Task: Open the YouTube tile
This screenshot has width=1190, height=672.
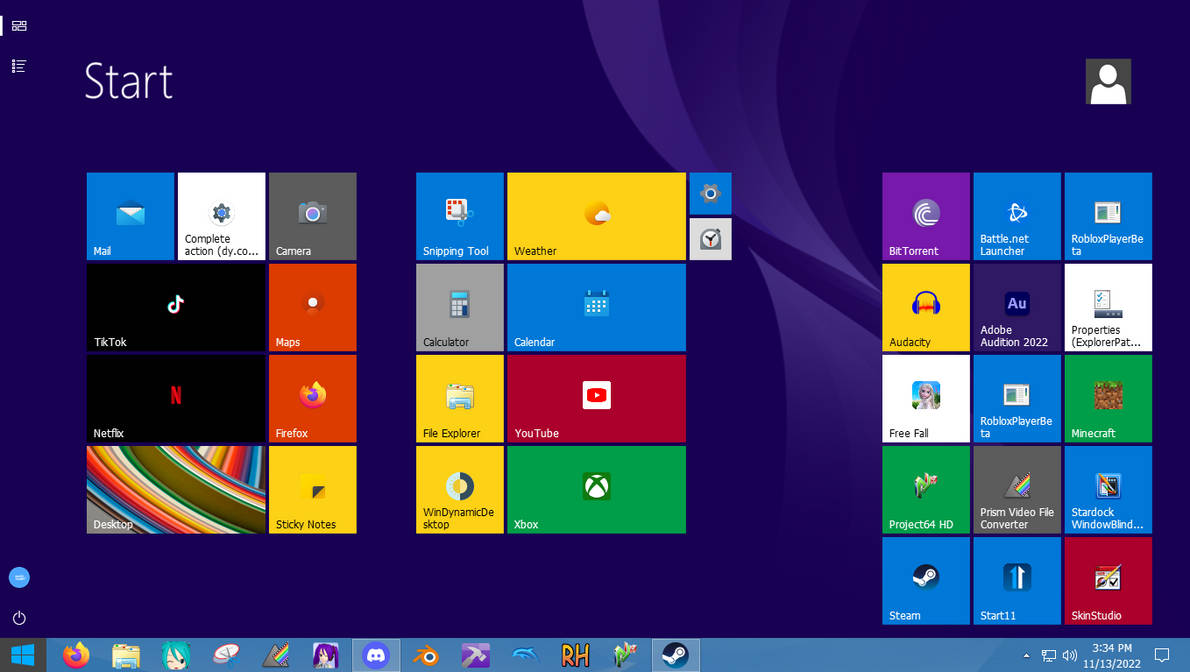Action: (597, 399)
